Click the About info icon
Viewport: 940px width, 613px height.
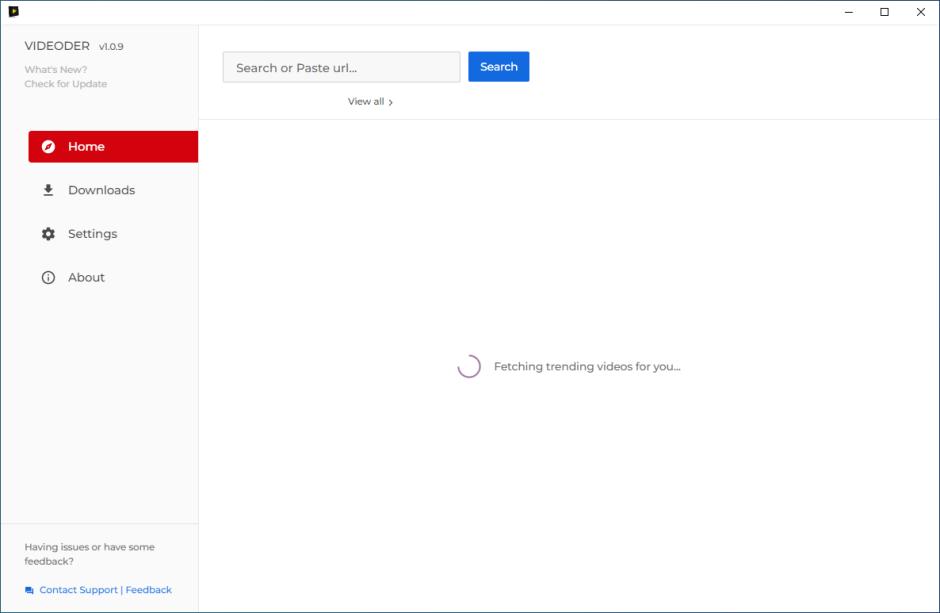pyautogui.click(x=49, y=277)
